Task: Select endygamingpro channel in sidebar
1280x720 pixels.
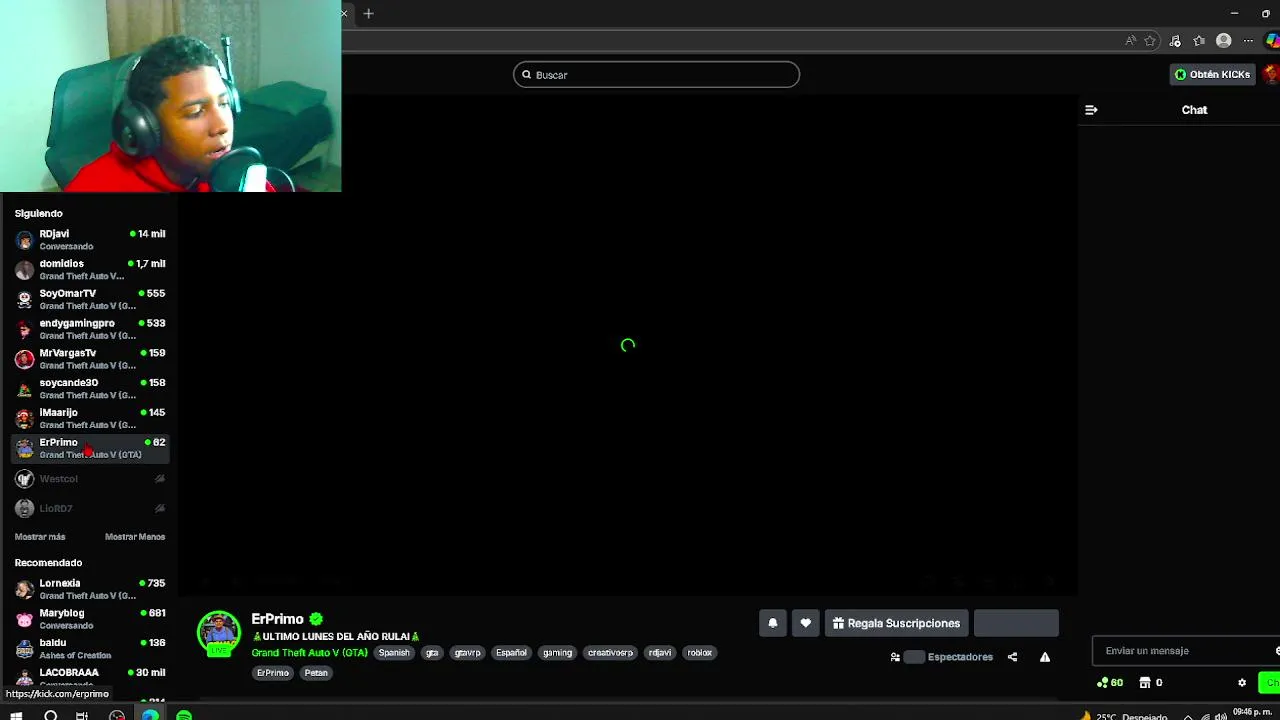Action: click(x=90, y=329)
